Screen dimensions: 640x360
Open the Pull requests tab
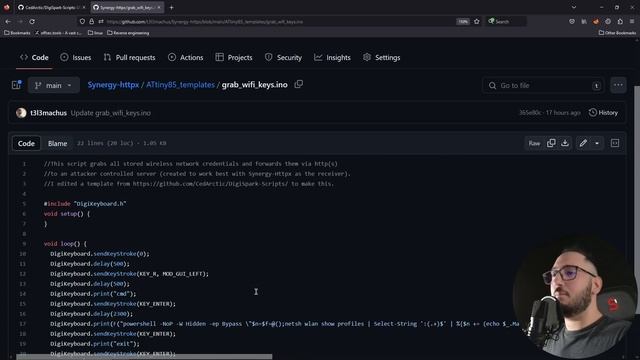click(x=129, y=58)
